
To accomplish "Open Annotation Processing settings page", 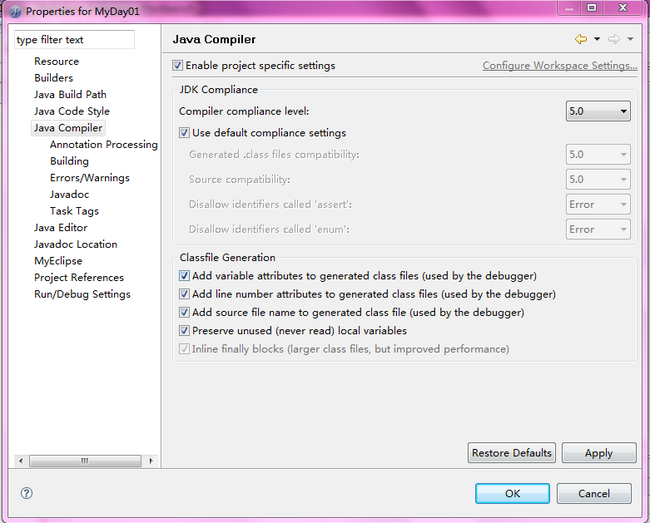I will click(x=104, y=144).
